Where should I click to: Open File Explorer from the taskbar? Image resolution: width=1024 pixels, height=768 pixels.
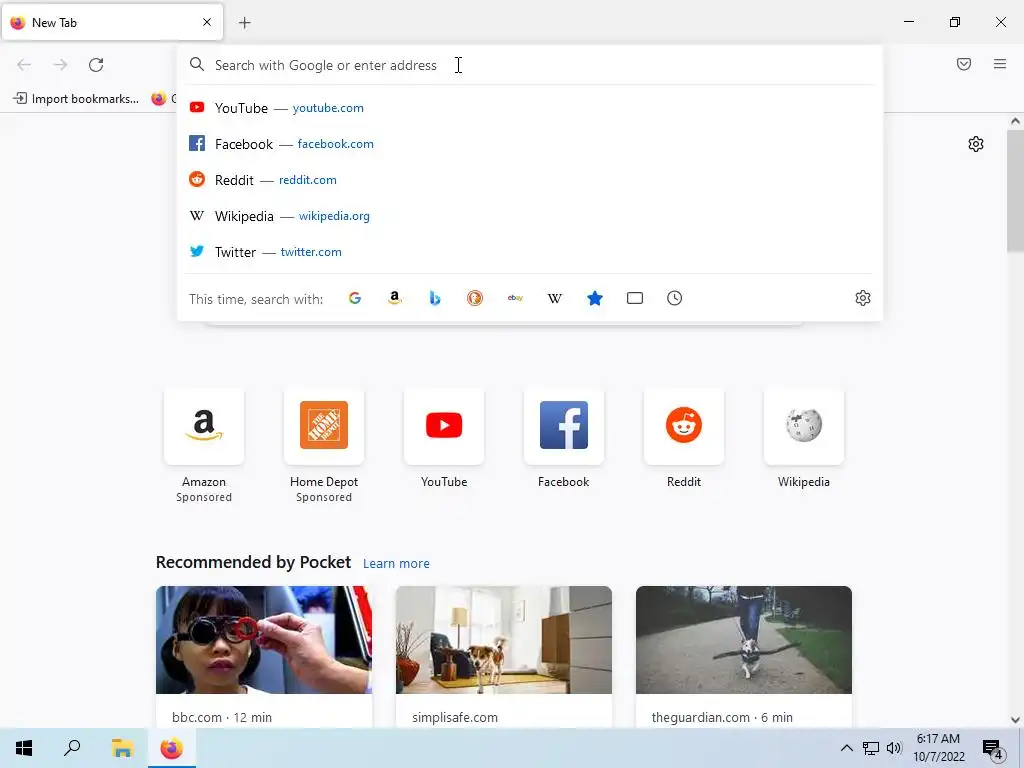tap(121, 748)
